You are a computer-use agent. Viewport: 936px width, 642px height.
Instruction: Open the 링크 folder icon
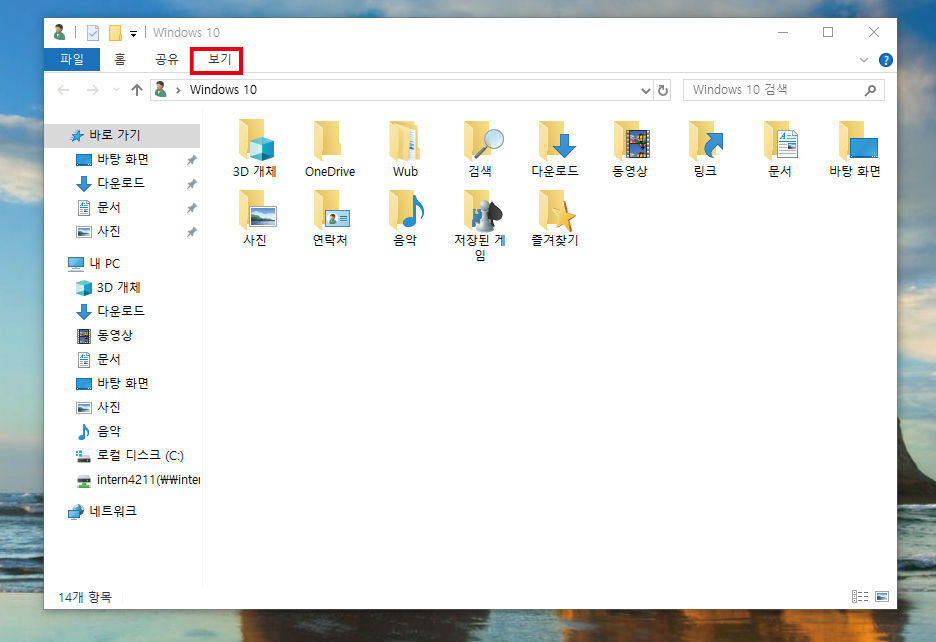(705, 148)
